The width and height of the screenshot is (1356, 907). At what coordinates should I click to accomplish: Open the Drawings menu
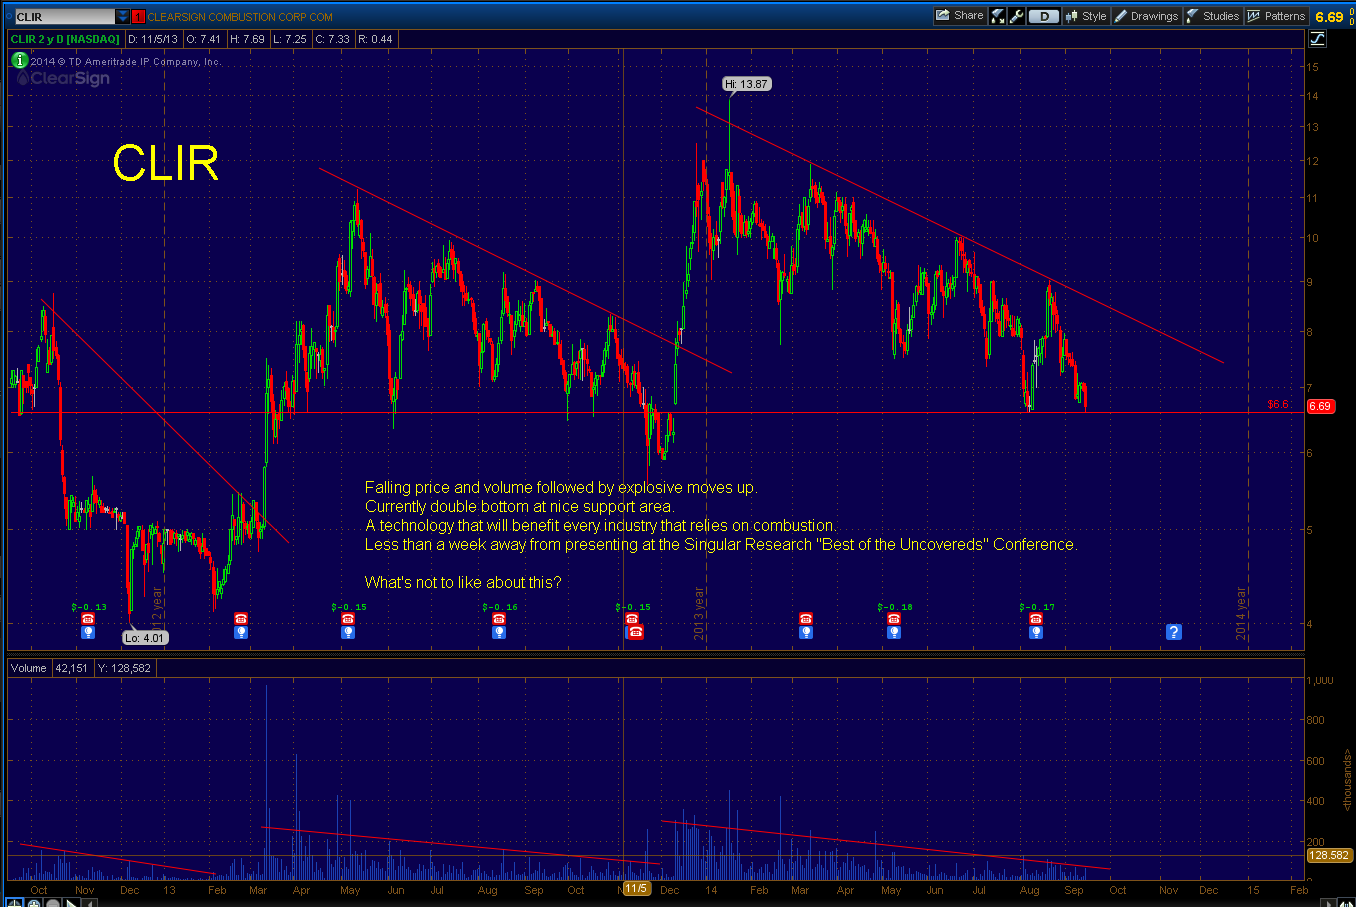point(1146,16)
